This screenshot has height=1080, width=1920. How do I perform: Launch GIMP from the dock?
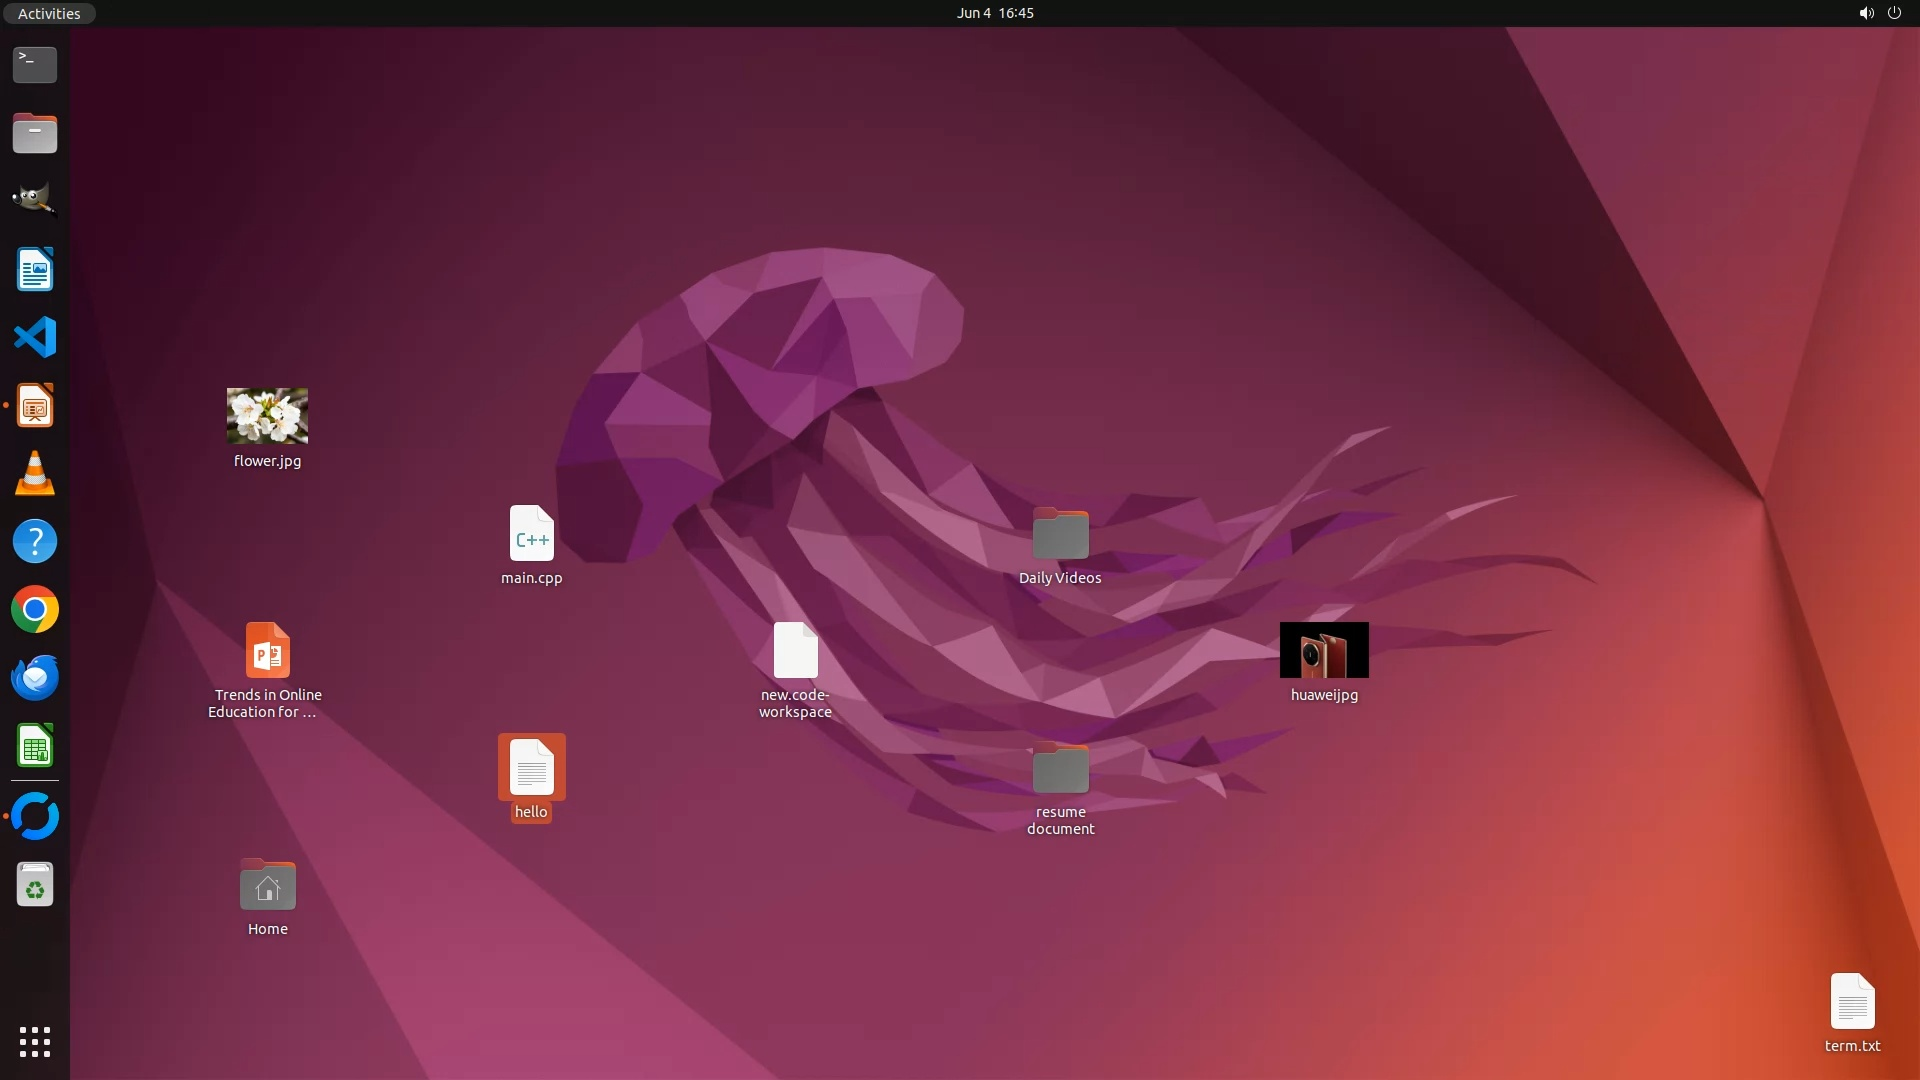point(35,199)
